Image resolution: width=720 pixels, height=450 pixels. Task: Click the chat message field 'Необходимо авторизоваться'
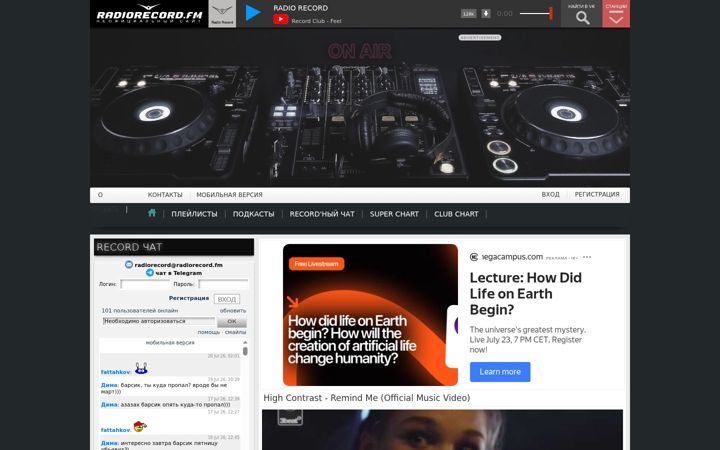coord(159,321)
